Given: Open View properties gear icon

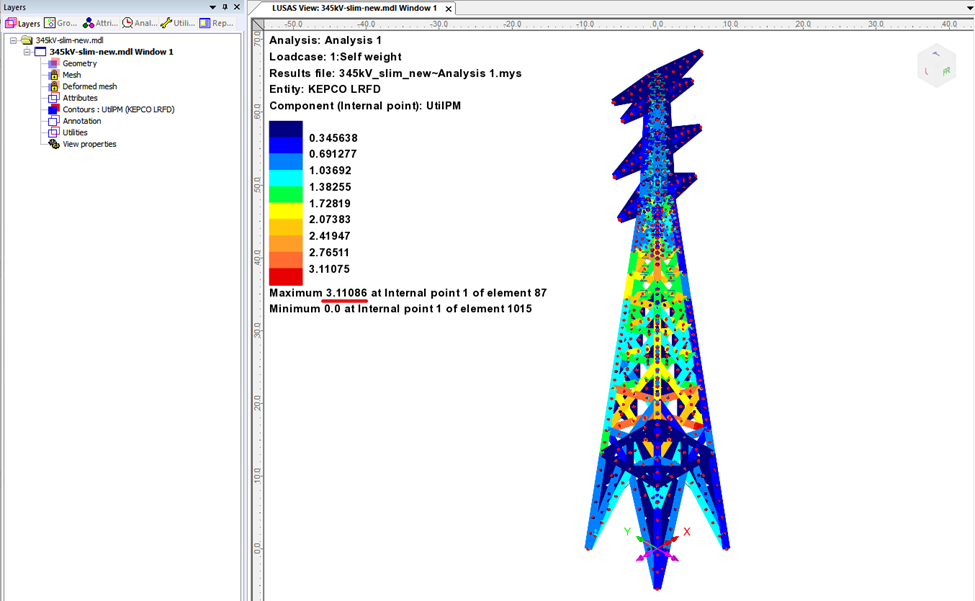Looking at the screenshot, I should point(54,144).
